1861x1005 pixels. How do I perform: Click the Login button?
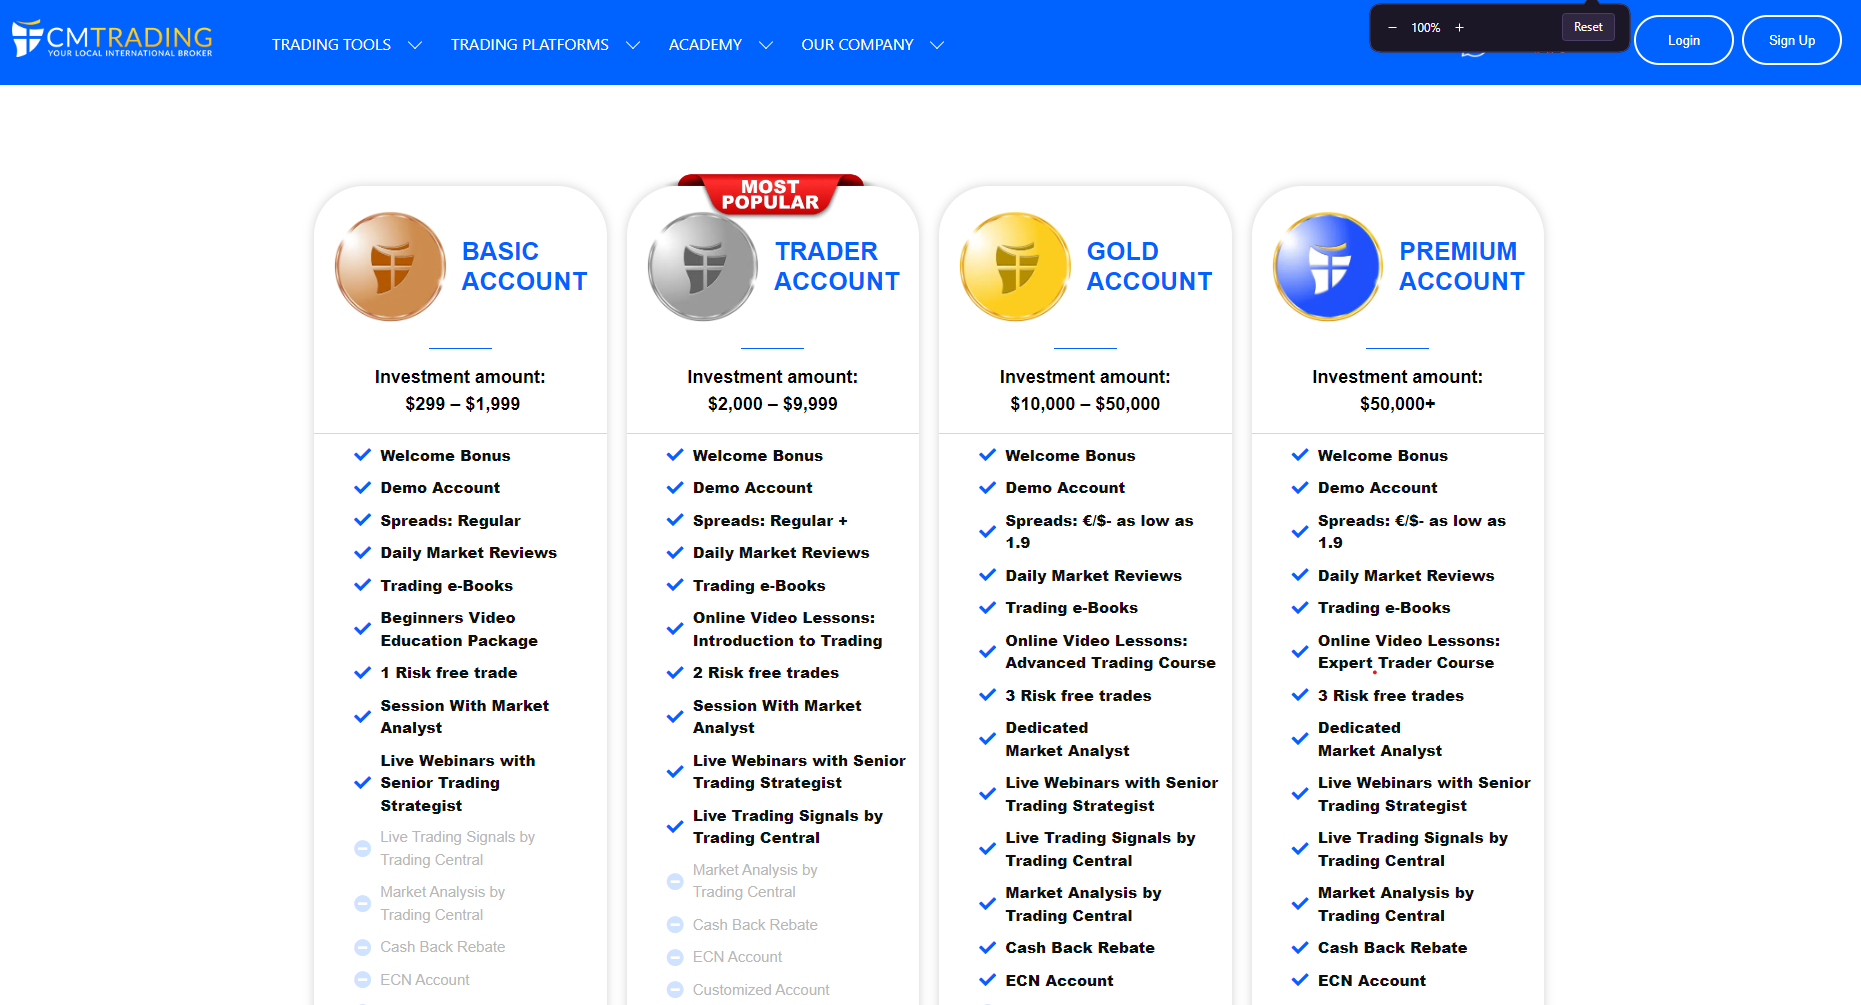tap(1684, 40)
